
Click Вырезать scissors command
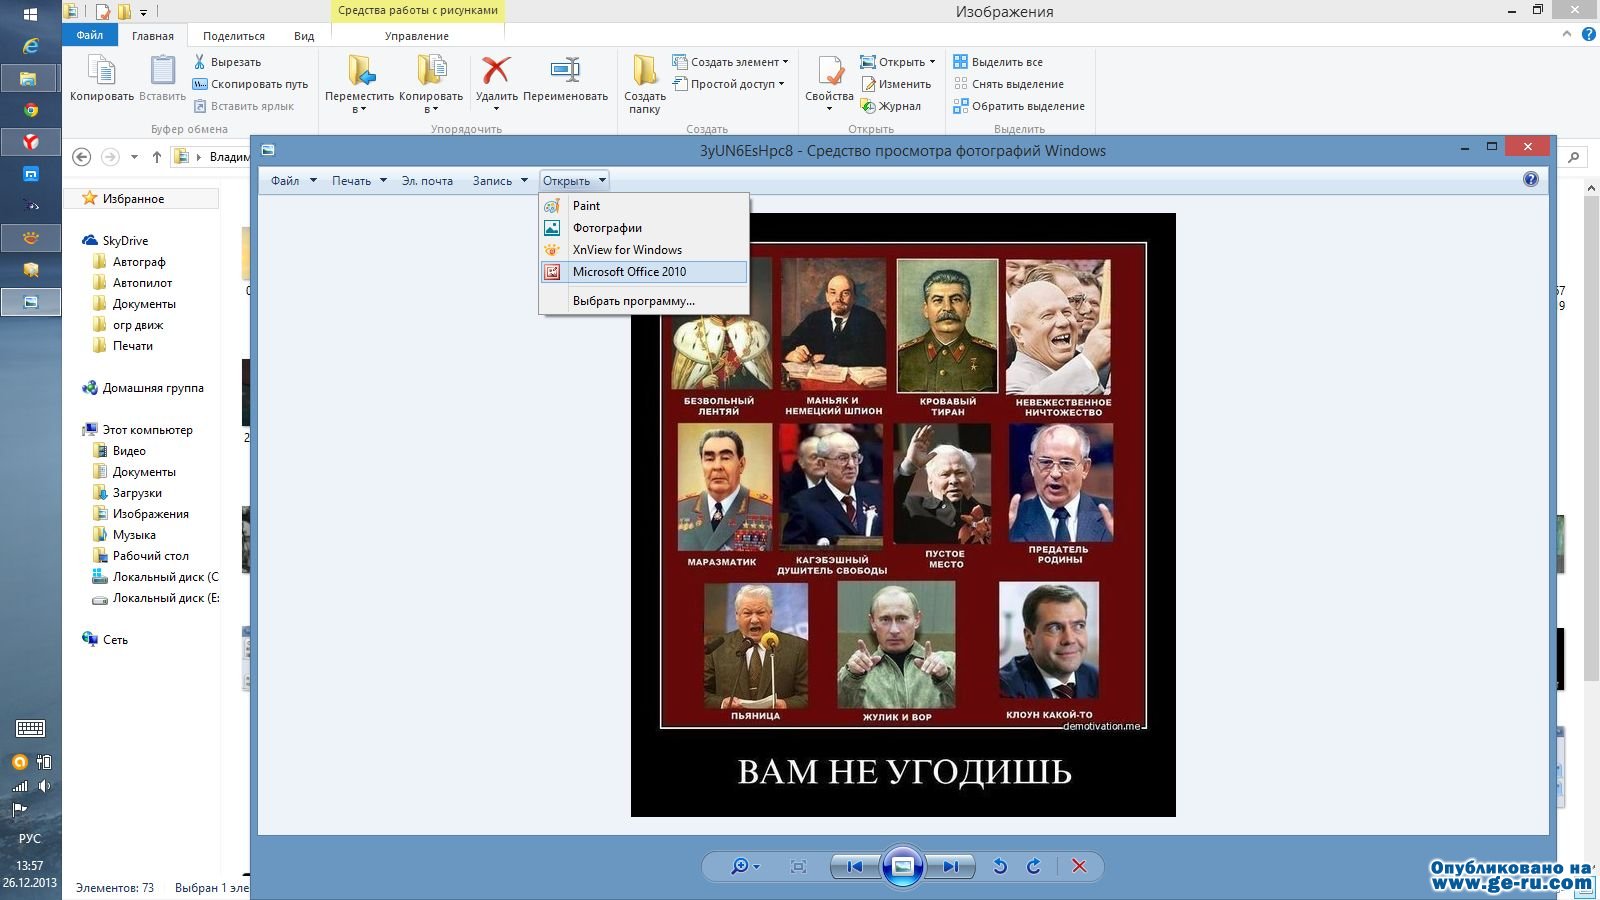click(x=227, y=62)
